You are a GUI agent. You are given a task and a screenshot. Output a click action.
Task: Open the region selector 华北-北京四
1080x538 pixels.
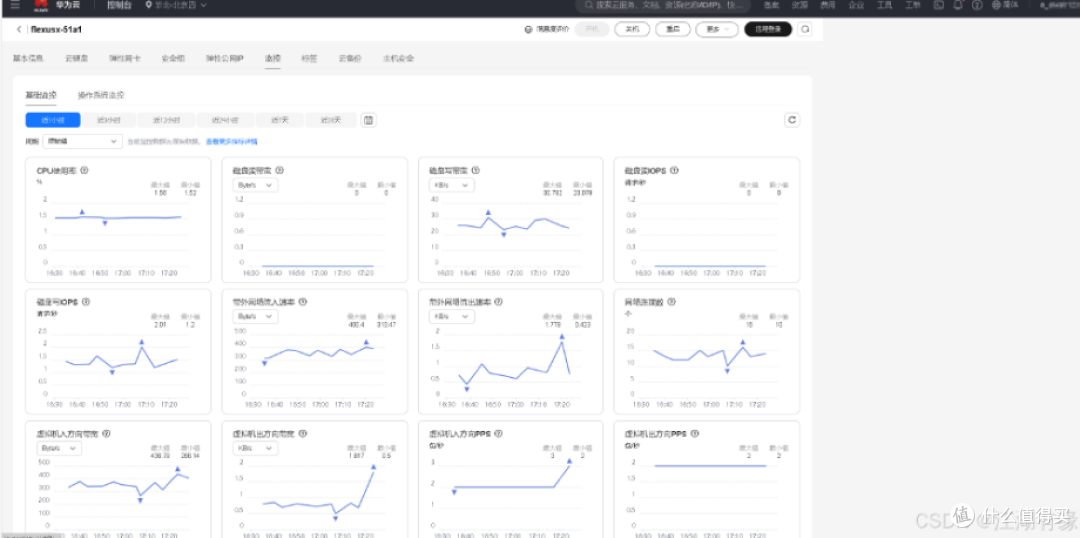pyautogui.click(x=176, y=5)
